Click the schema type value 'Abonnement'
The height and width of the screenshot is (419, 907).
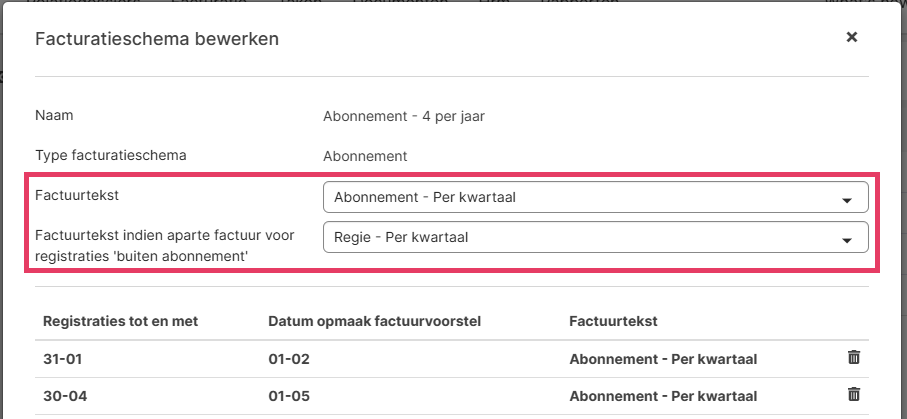click(365, 156)
